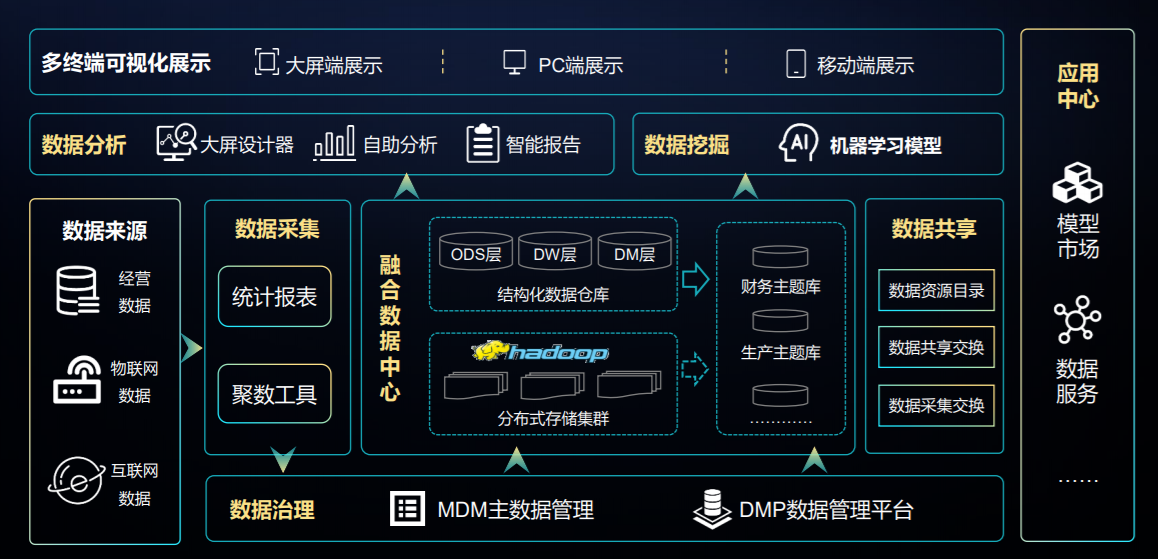Click the 分布式存储集群 label
Image resolution: width=1158 pixels, height=559 pixels.
point(553,421)
